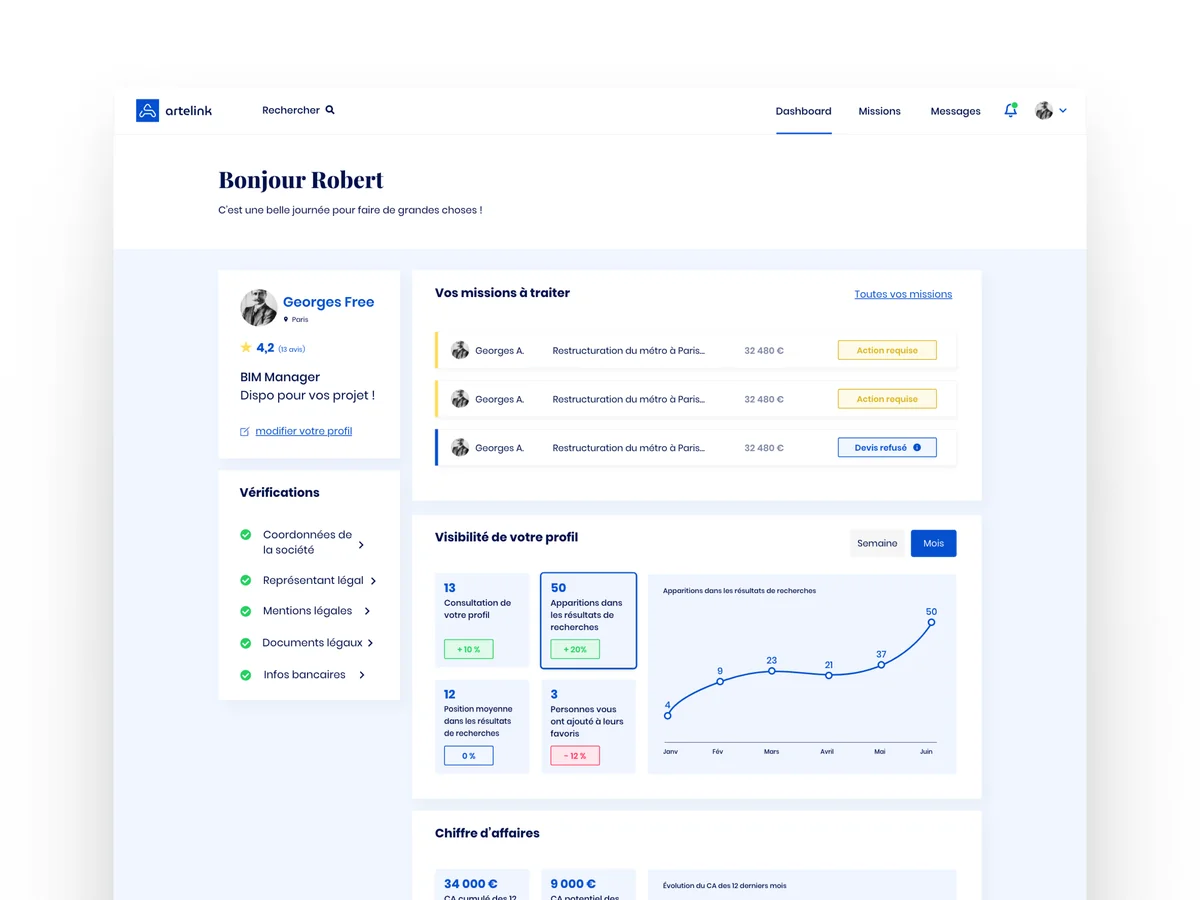Image resolution: width=1200 pixels, height=900 pixels.
Task: Expand Mentions légales chevron
Action: point(367,611)
